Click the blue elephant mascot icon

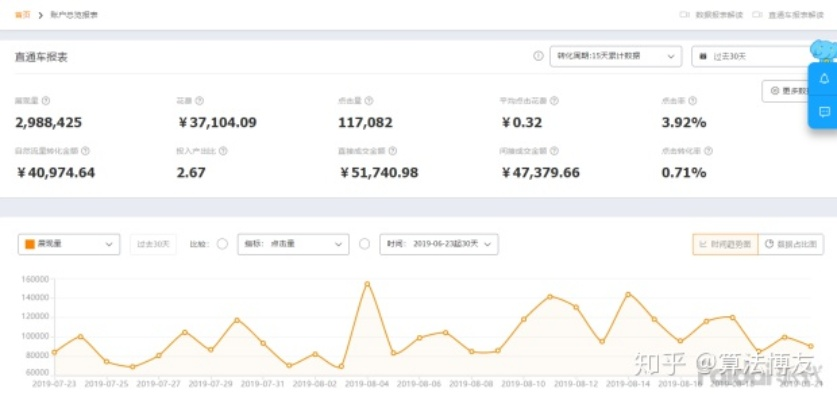pos(823,51)
